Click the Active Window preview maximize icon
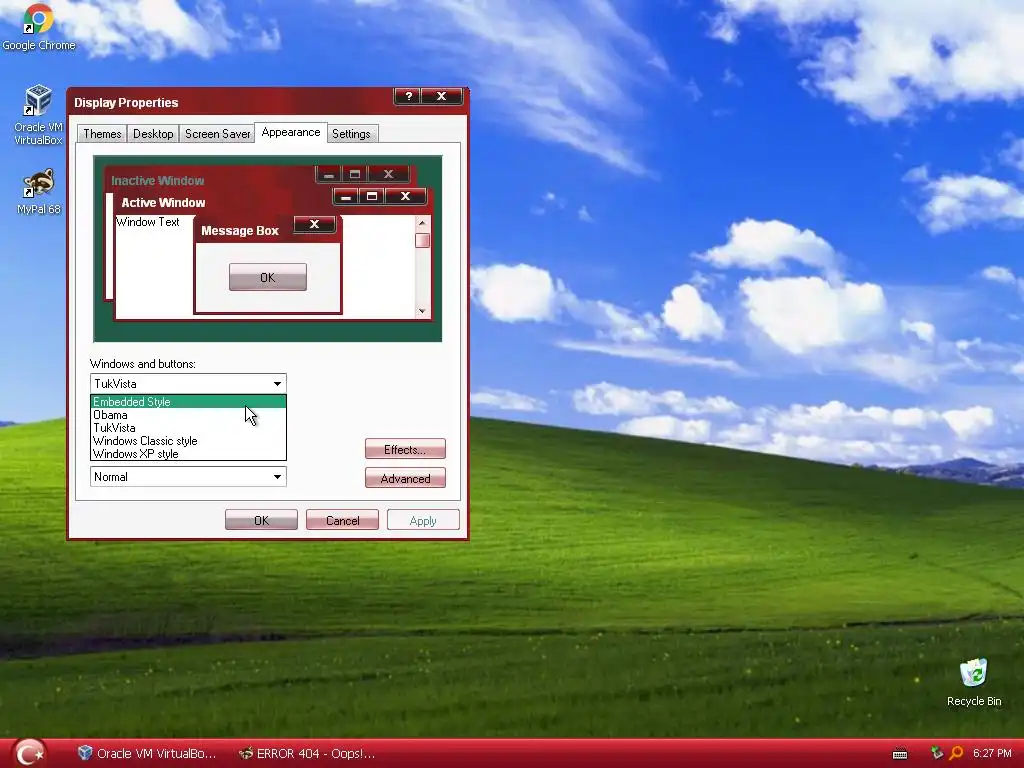The image size is (1024, 768). (x=372, y=196)
